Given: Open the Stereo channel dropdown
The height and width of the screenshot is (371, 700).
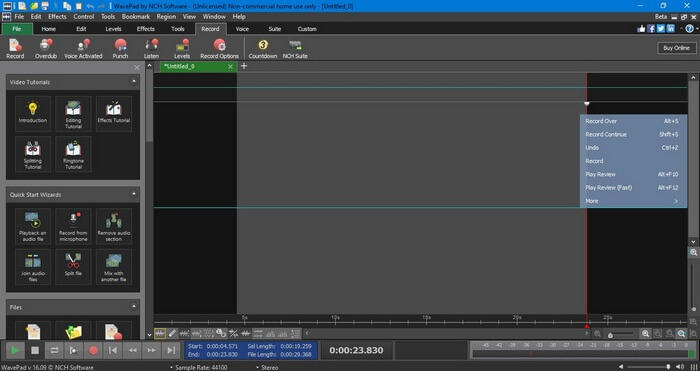Looking at the screenshot, I should point(267,367).
